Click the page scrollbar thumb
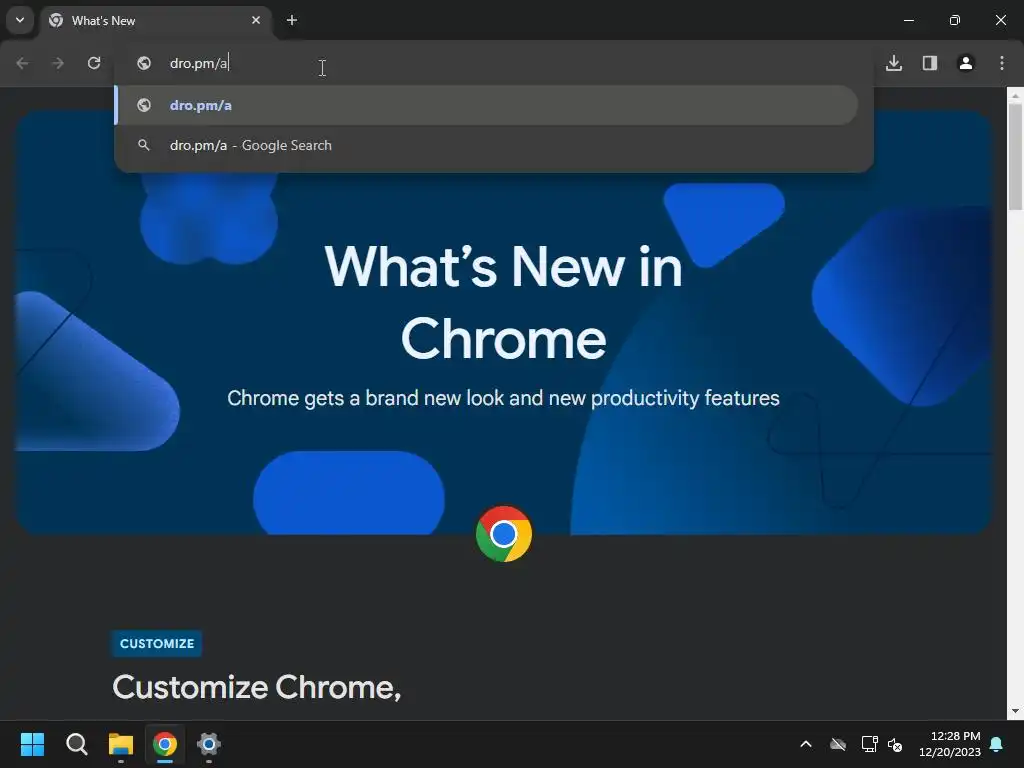This screenshot has height=768, width=1024. point(1015,157)
